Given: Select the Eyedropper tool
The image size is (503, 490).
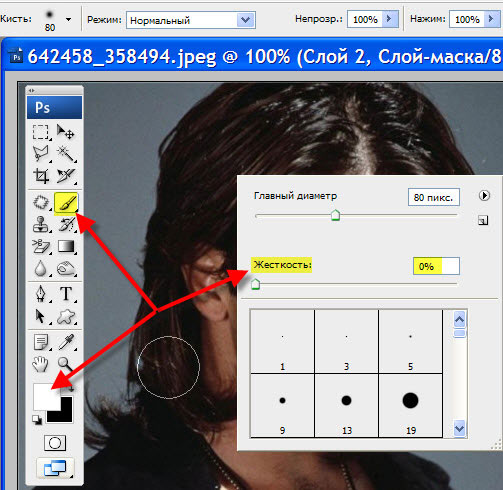Looking at the screenshot, I should tap(66, 342).
